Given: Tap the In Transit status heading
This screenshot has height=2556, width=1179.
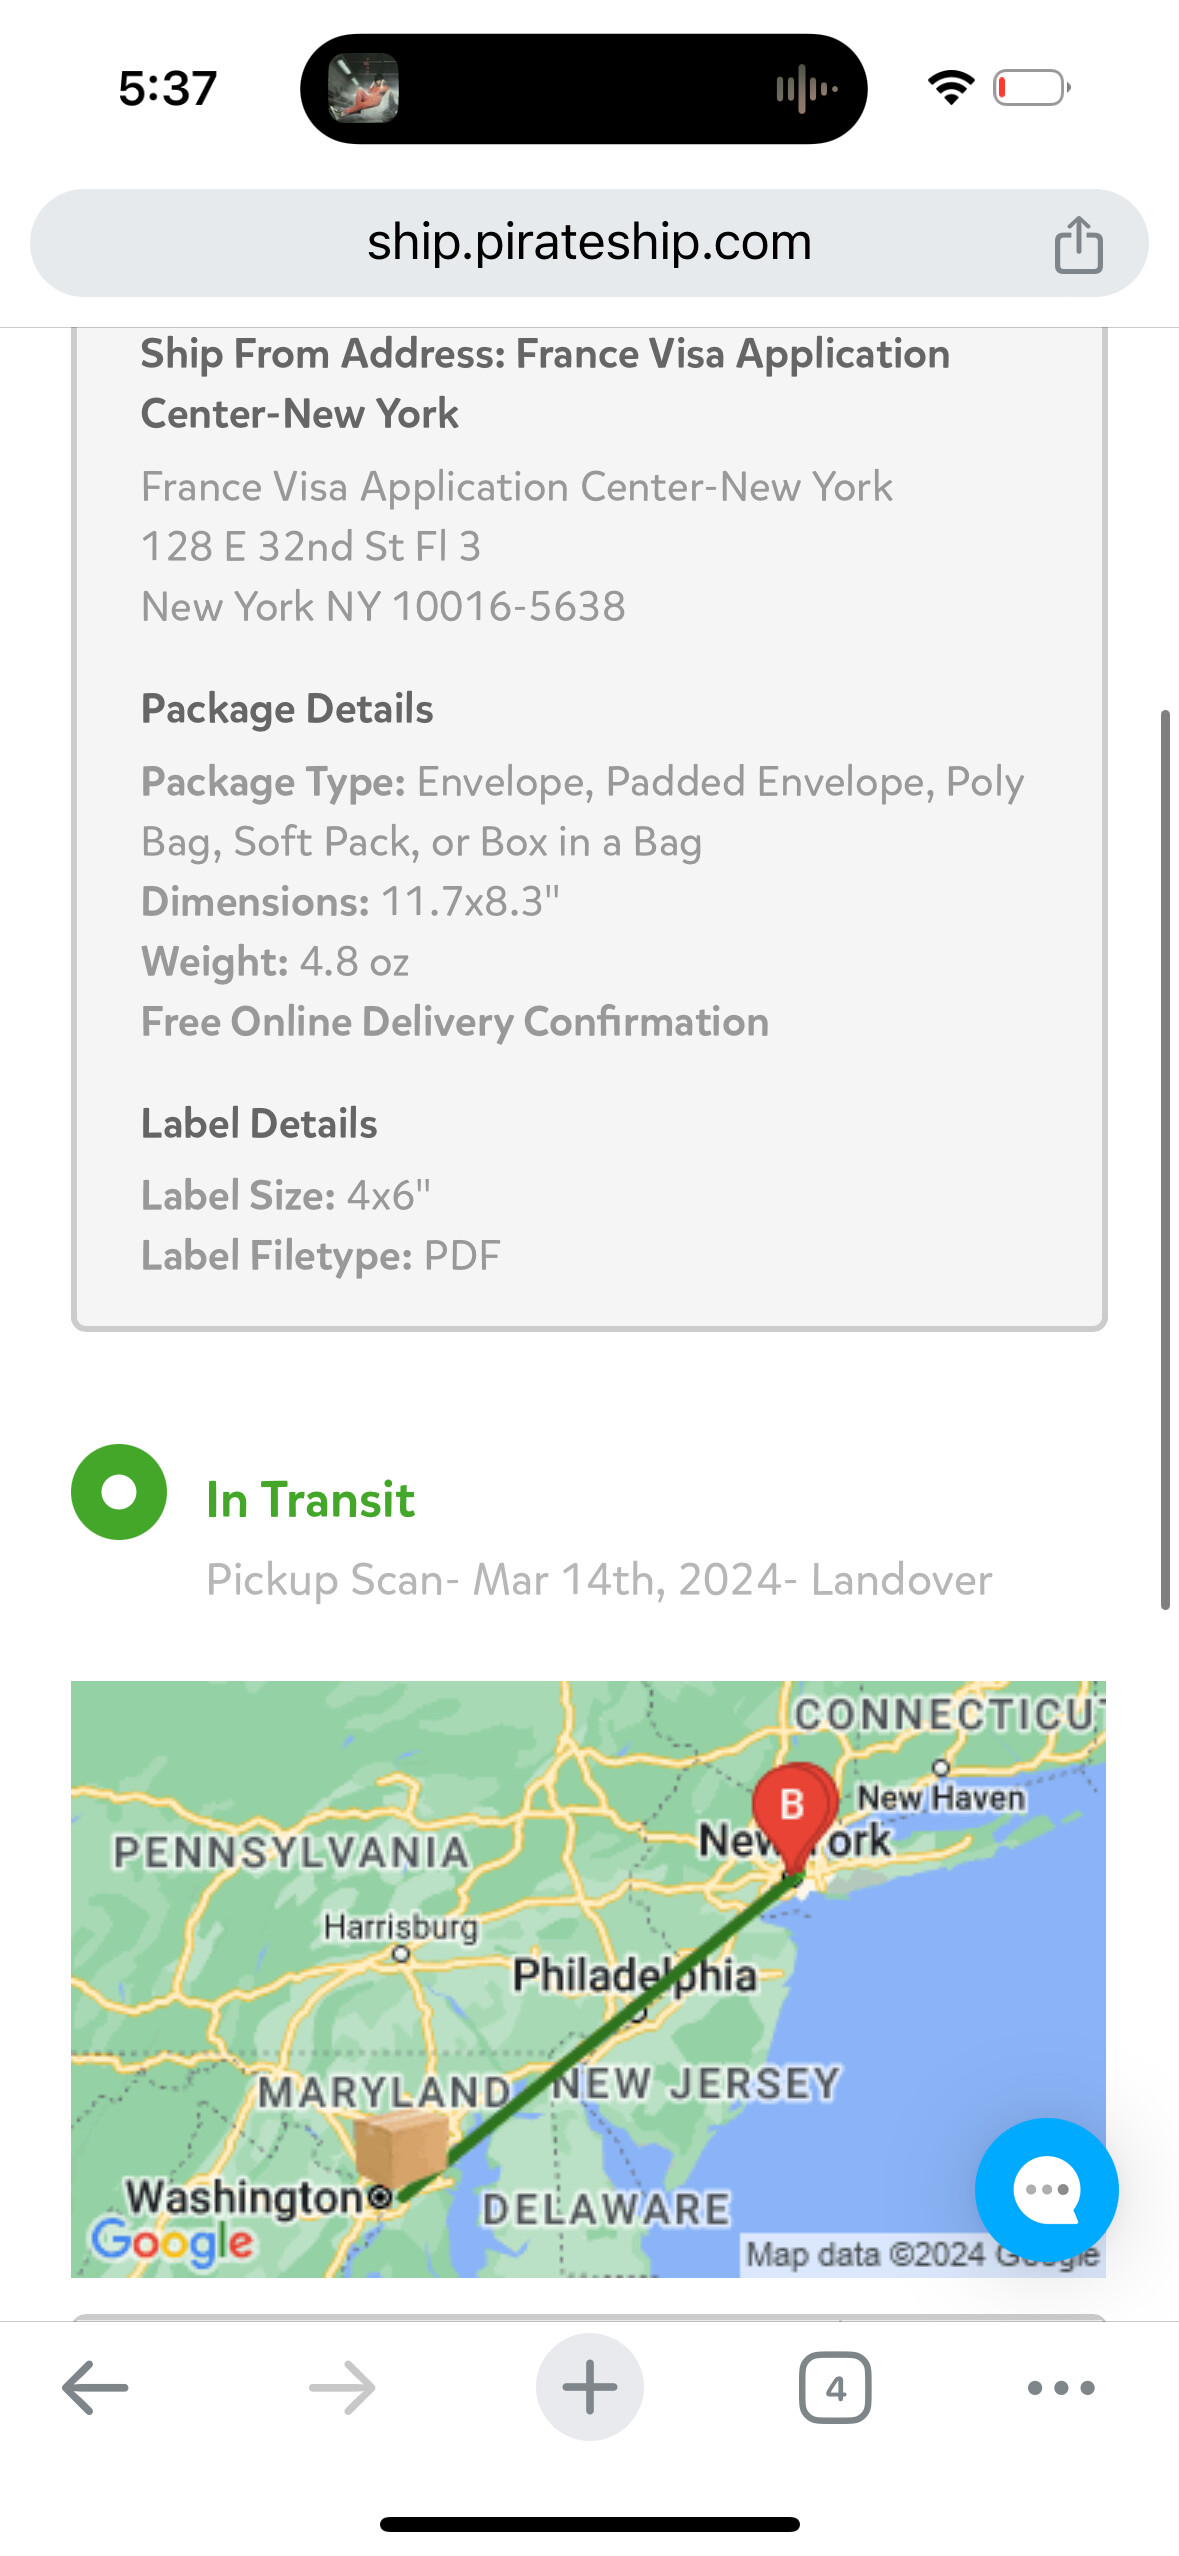Looking at the screenshot, I should pos(310,1499).
